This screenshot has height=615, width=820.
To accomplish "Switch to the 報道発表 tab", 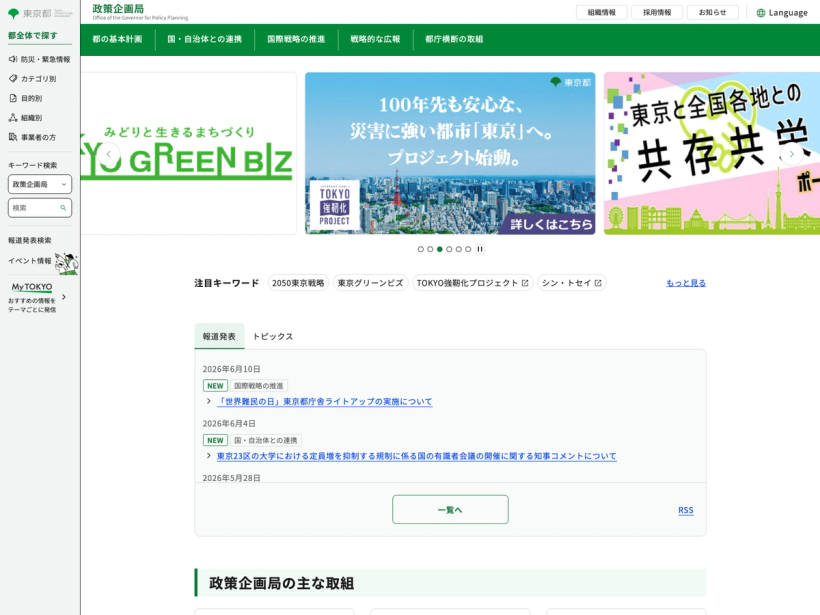I will (219, 336).
